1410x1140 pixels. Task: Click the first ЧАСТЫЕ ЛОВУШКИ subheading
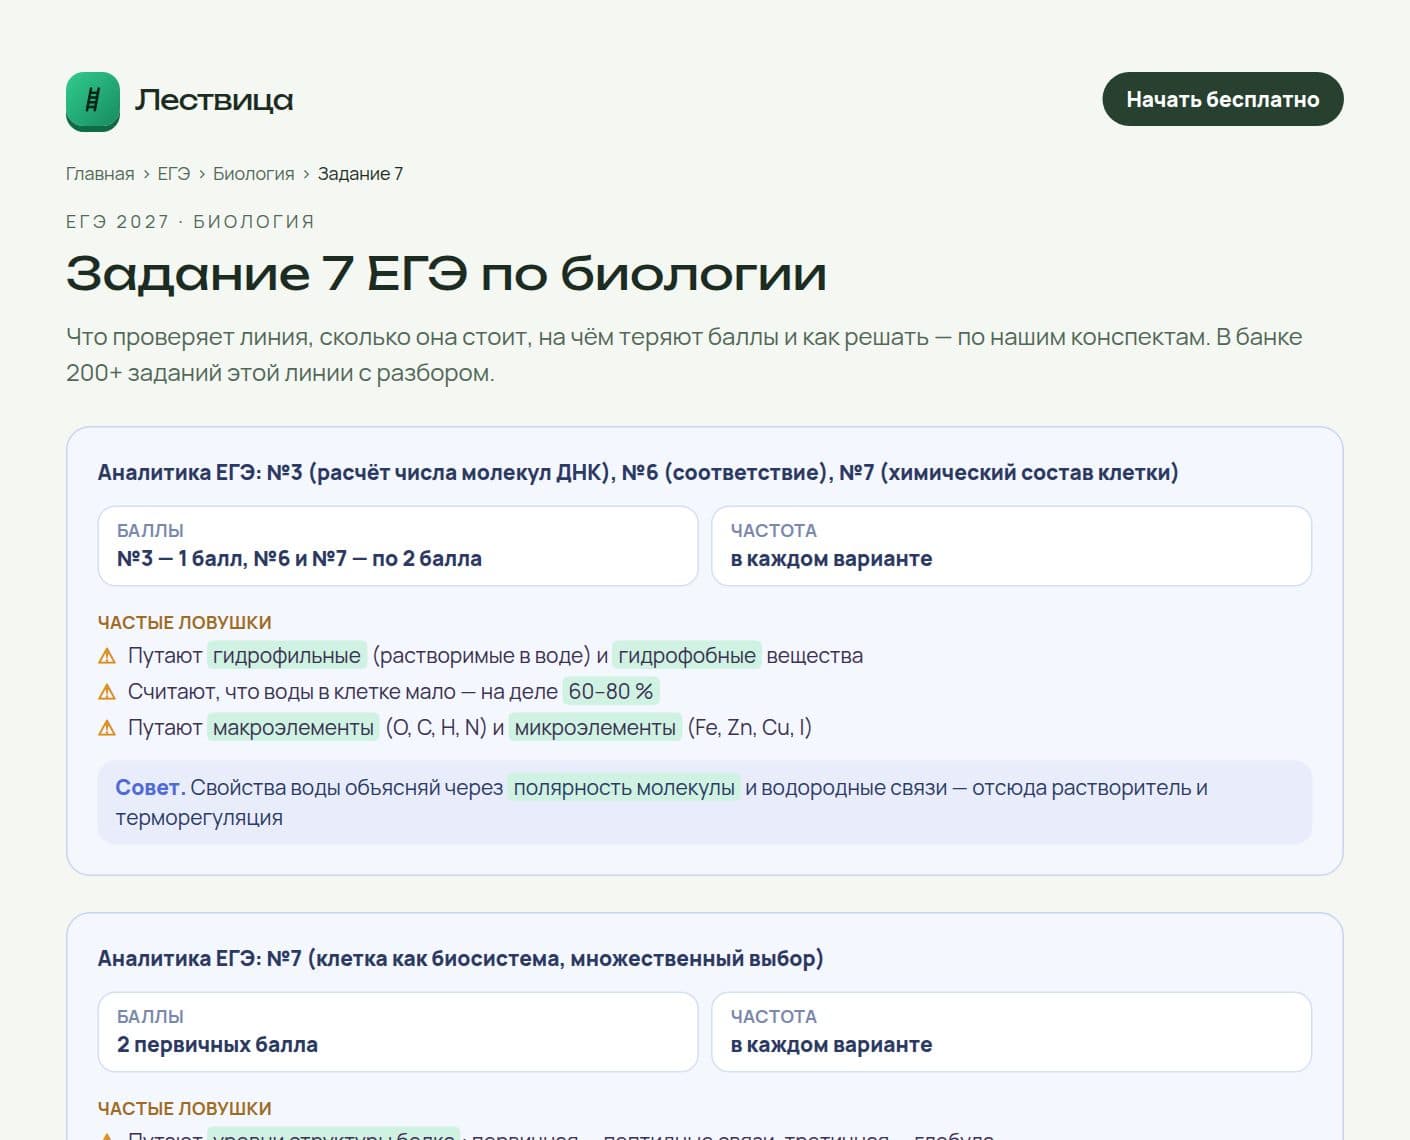[x=185, y=622]
